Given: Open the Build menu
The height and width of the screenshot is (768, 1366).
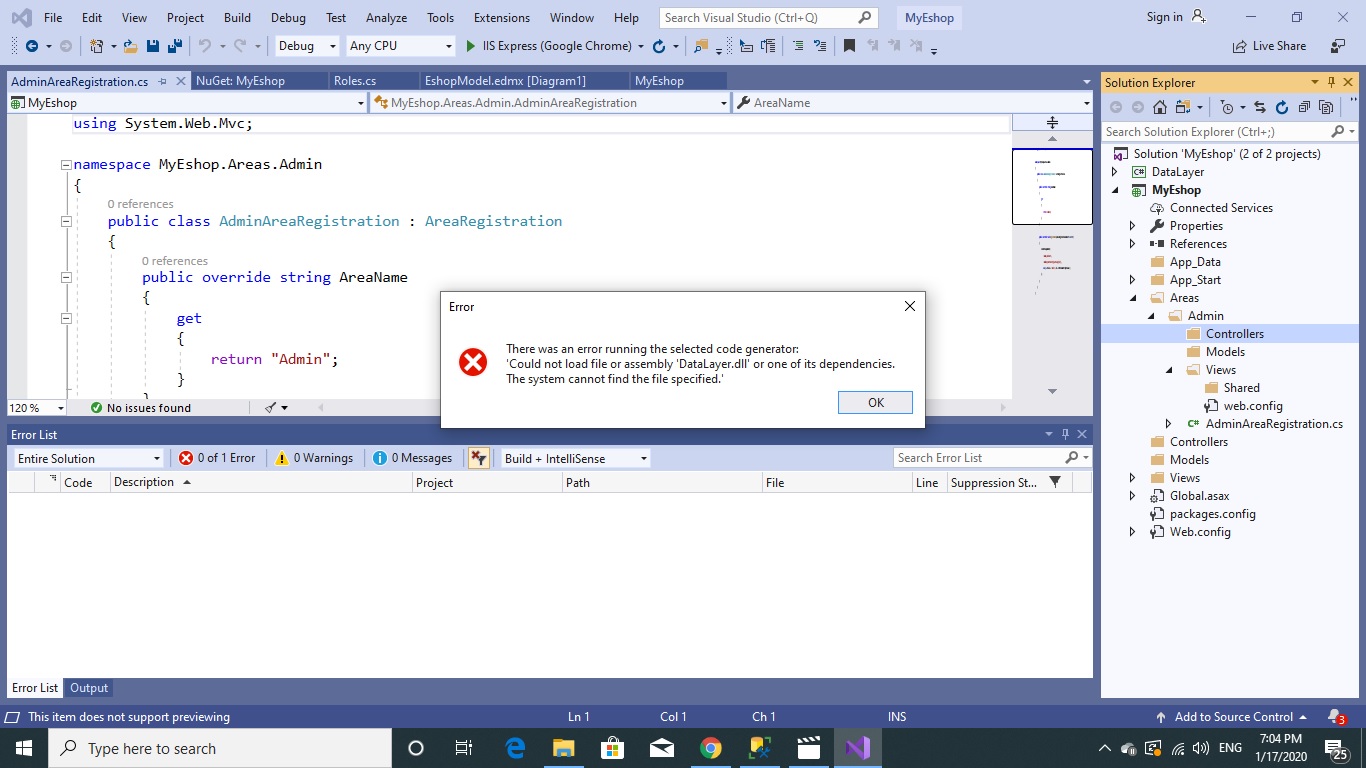Looking at the screenshot, I should tap(237, 18).
